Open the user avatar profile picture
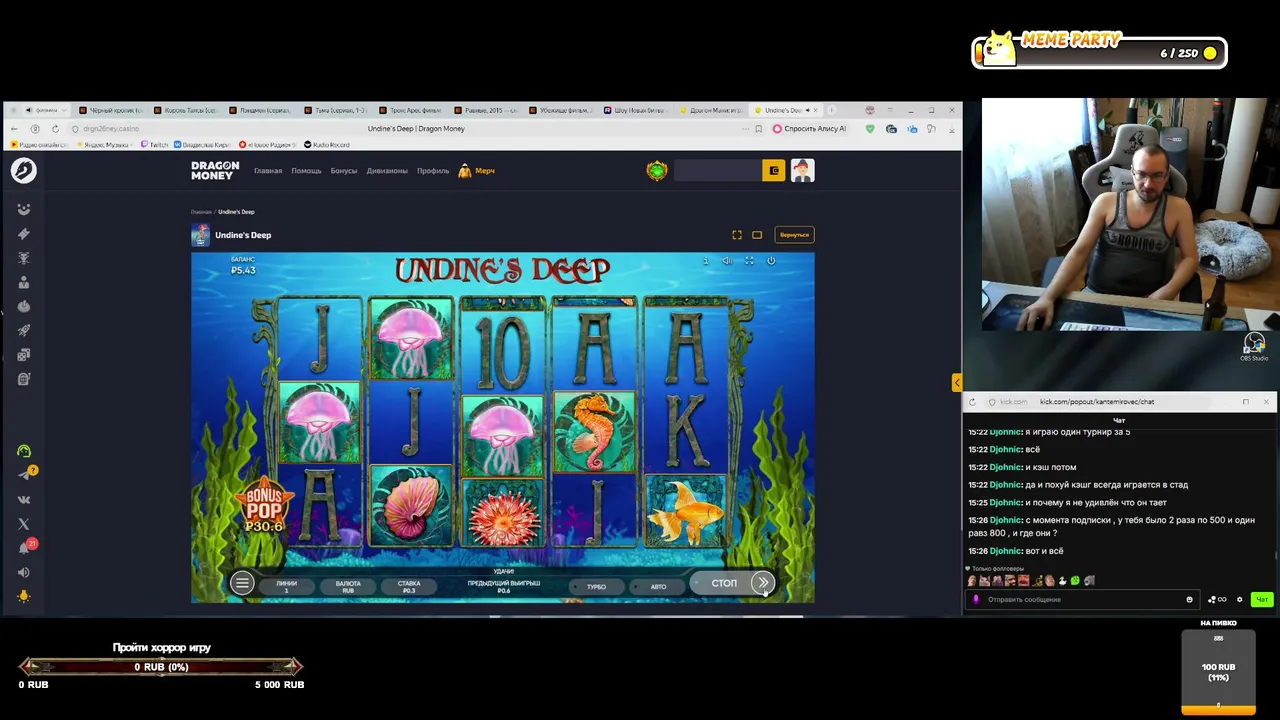The image size is (1280, 720). tap(802, 171)
